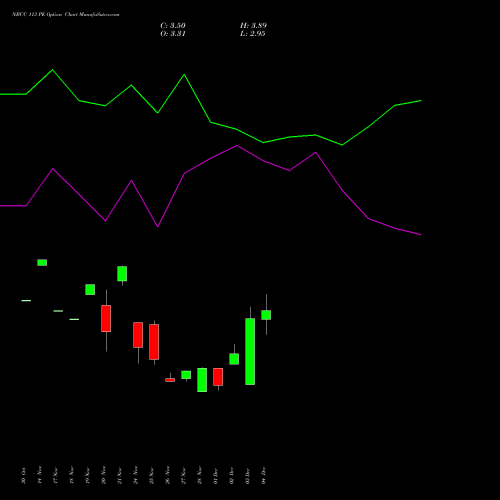Click the flat candle mark for 17 Nov

click(x=58, y=311)
